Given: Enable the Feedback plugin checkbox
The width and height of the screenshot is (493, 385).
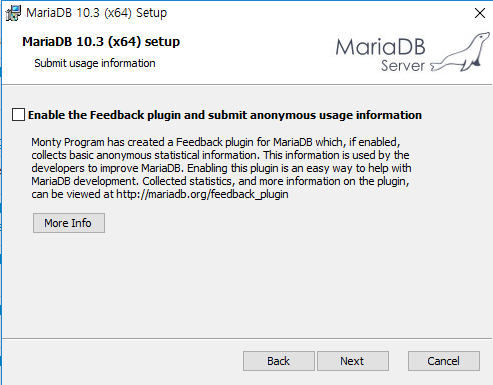Looking at the screenshot, I should (18, 115).
